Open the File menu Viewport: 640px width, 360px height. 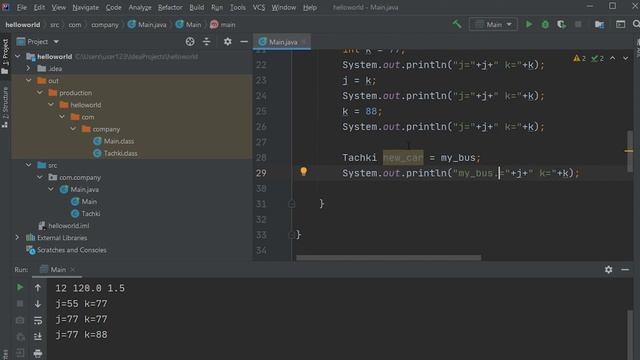click(x=22, y=7)
